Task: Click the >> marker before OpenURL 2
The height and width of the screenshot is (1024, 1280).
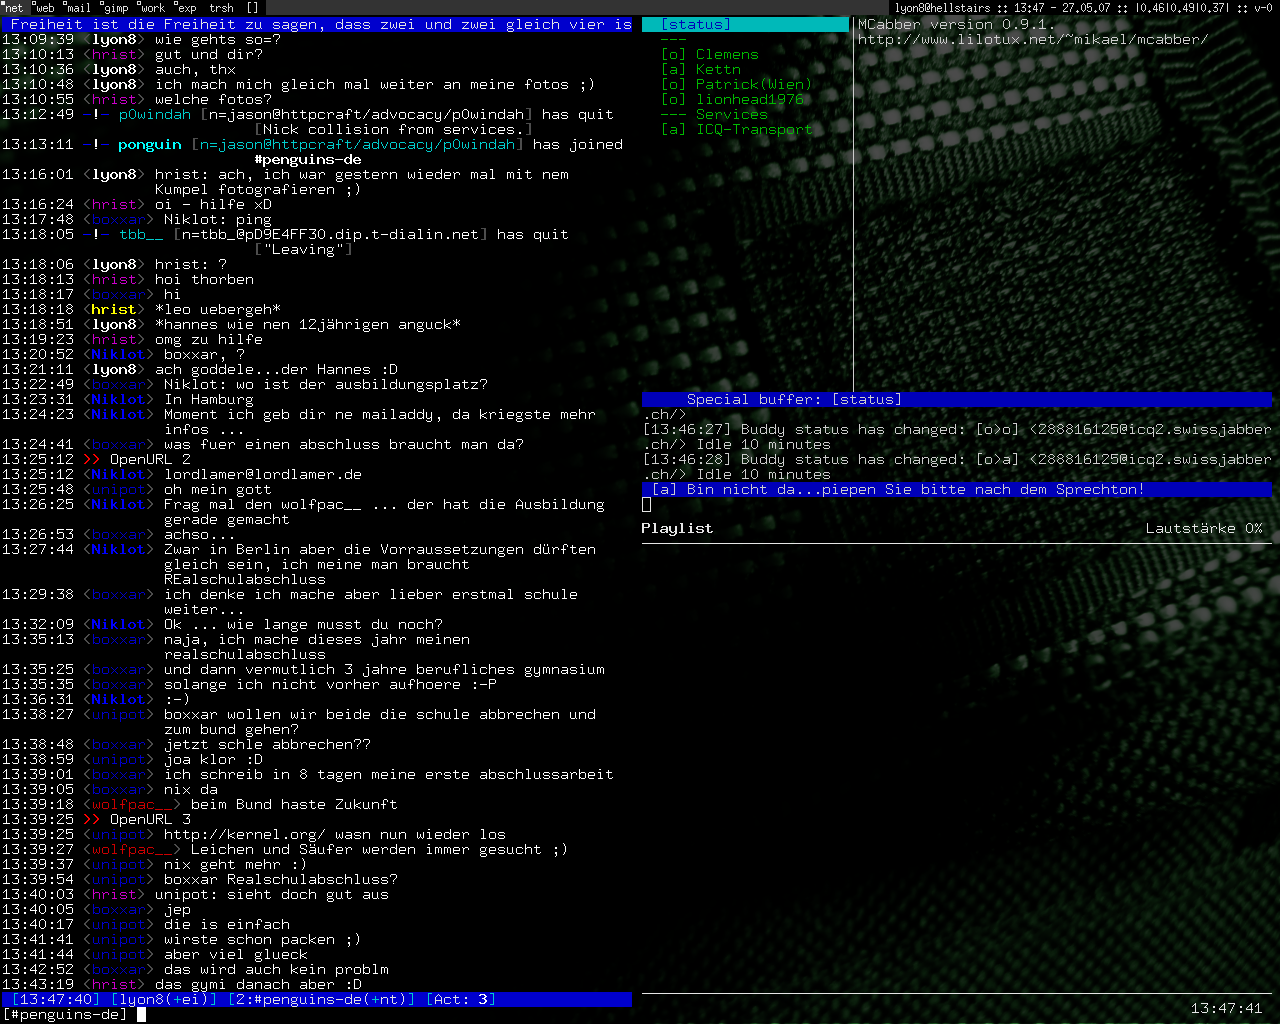Action: tap(92, 460)
